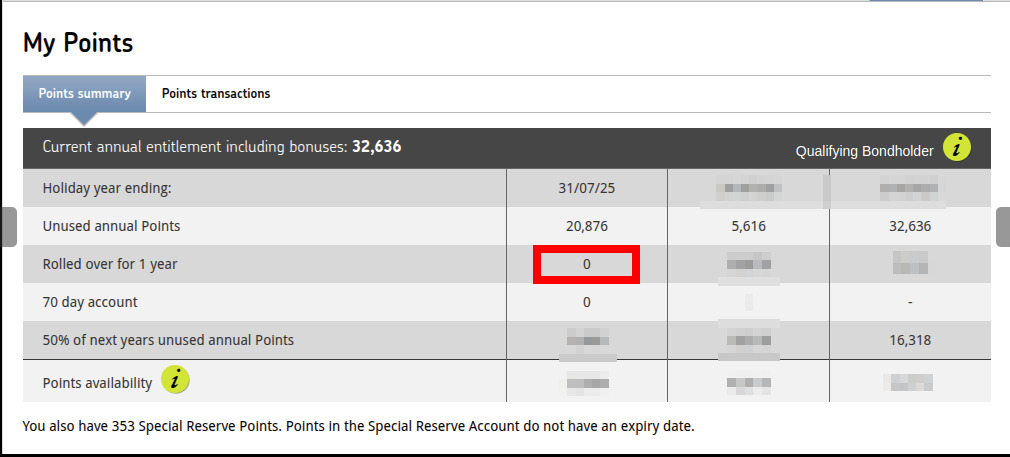This screenshot has width=1010, height=457.
Task: Select the Points summary tab
Action: [x=84, y=93]
